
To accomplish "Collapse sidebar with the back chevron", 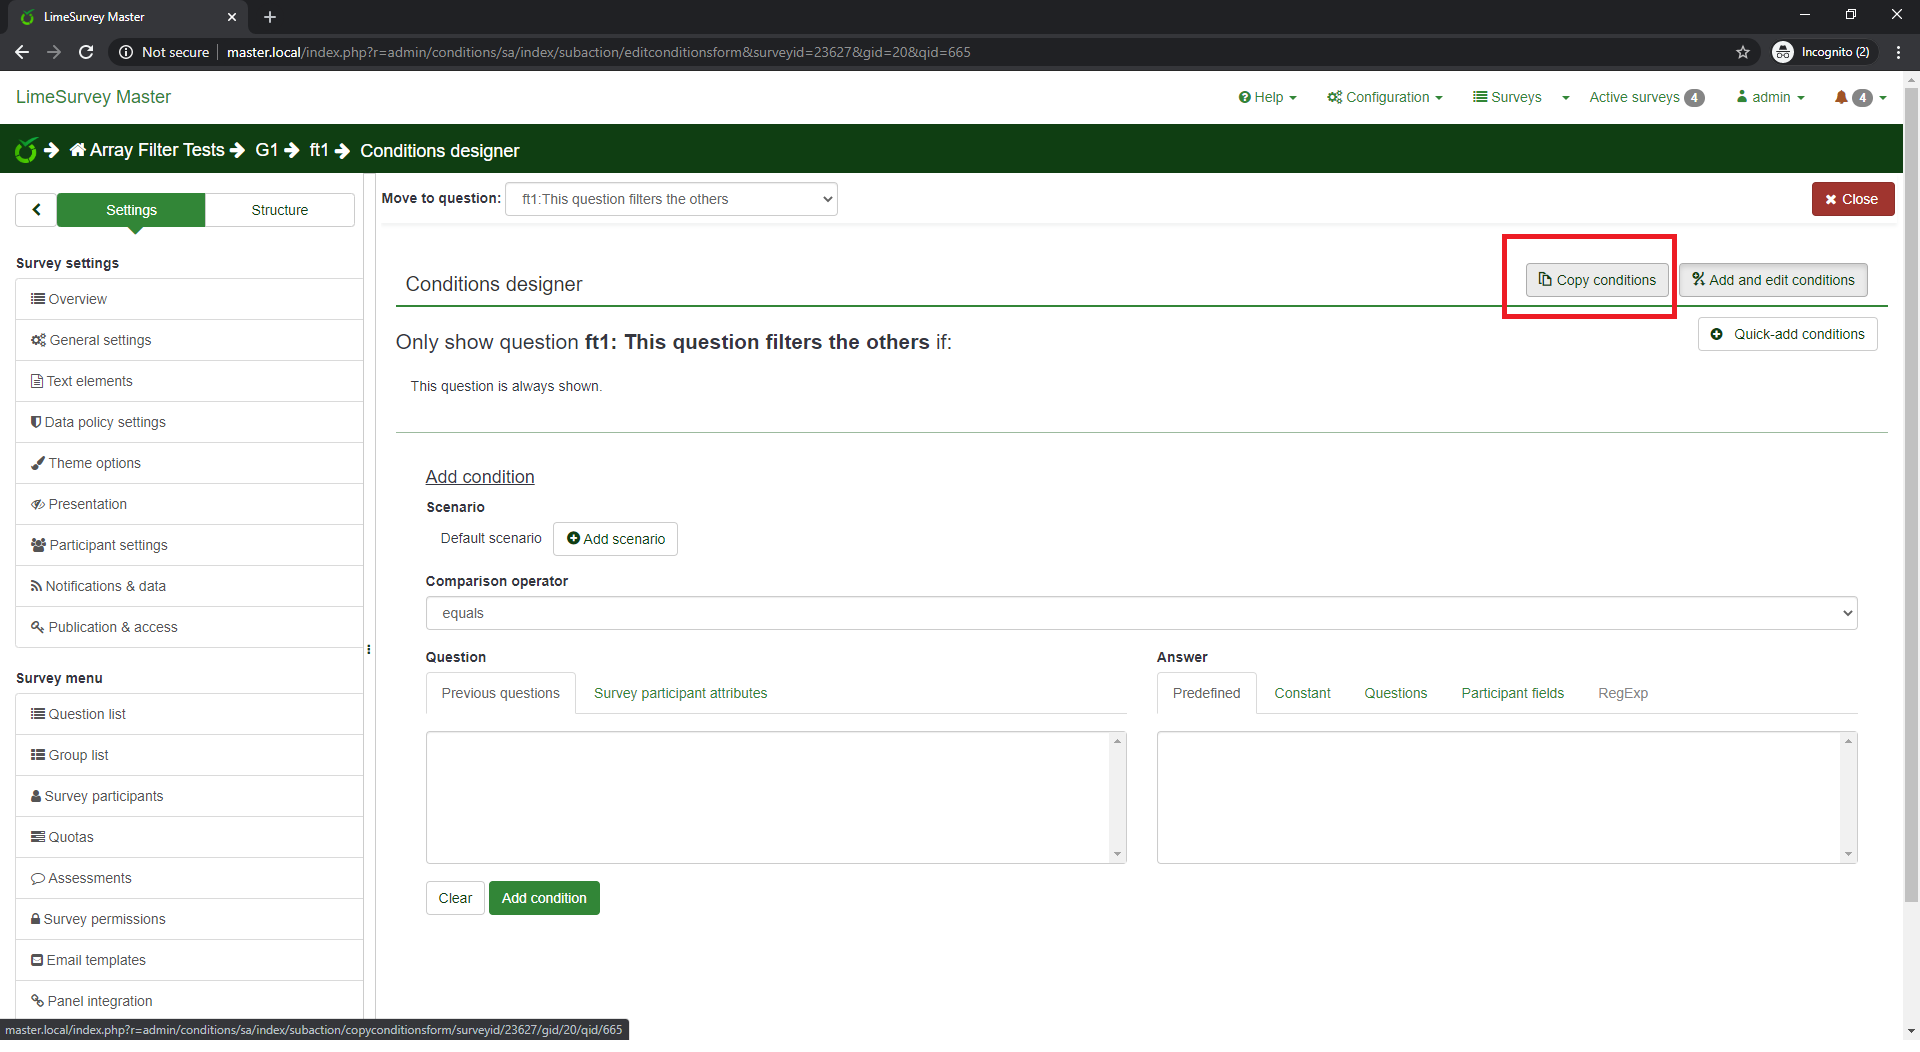I will (x=36, y=210).
